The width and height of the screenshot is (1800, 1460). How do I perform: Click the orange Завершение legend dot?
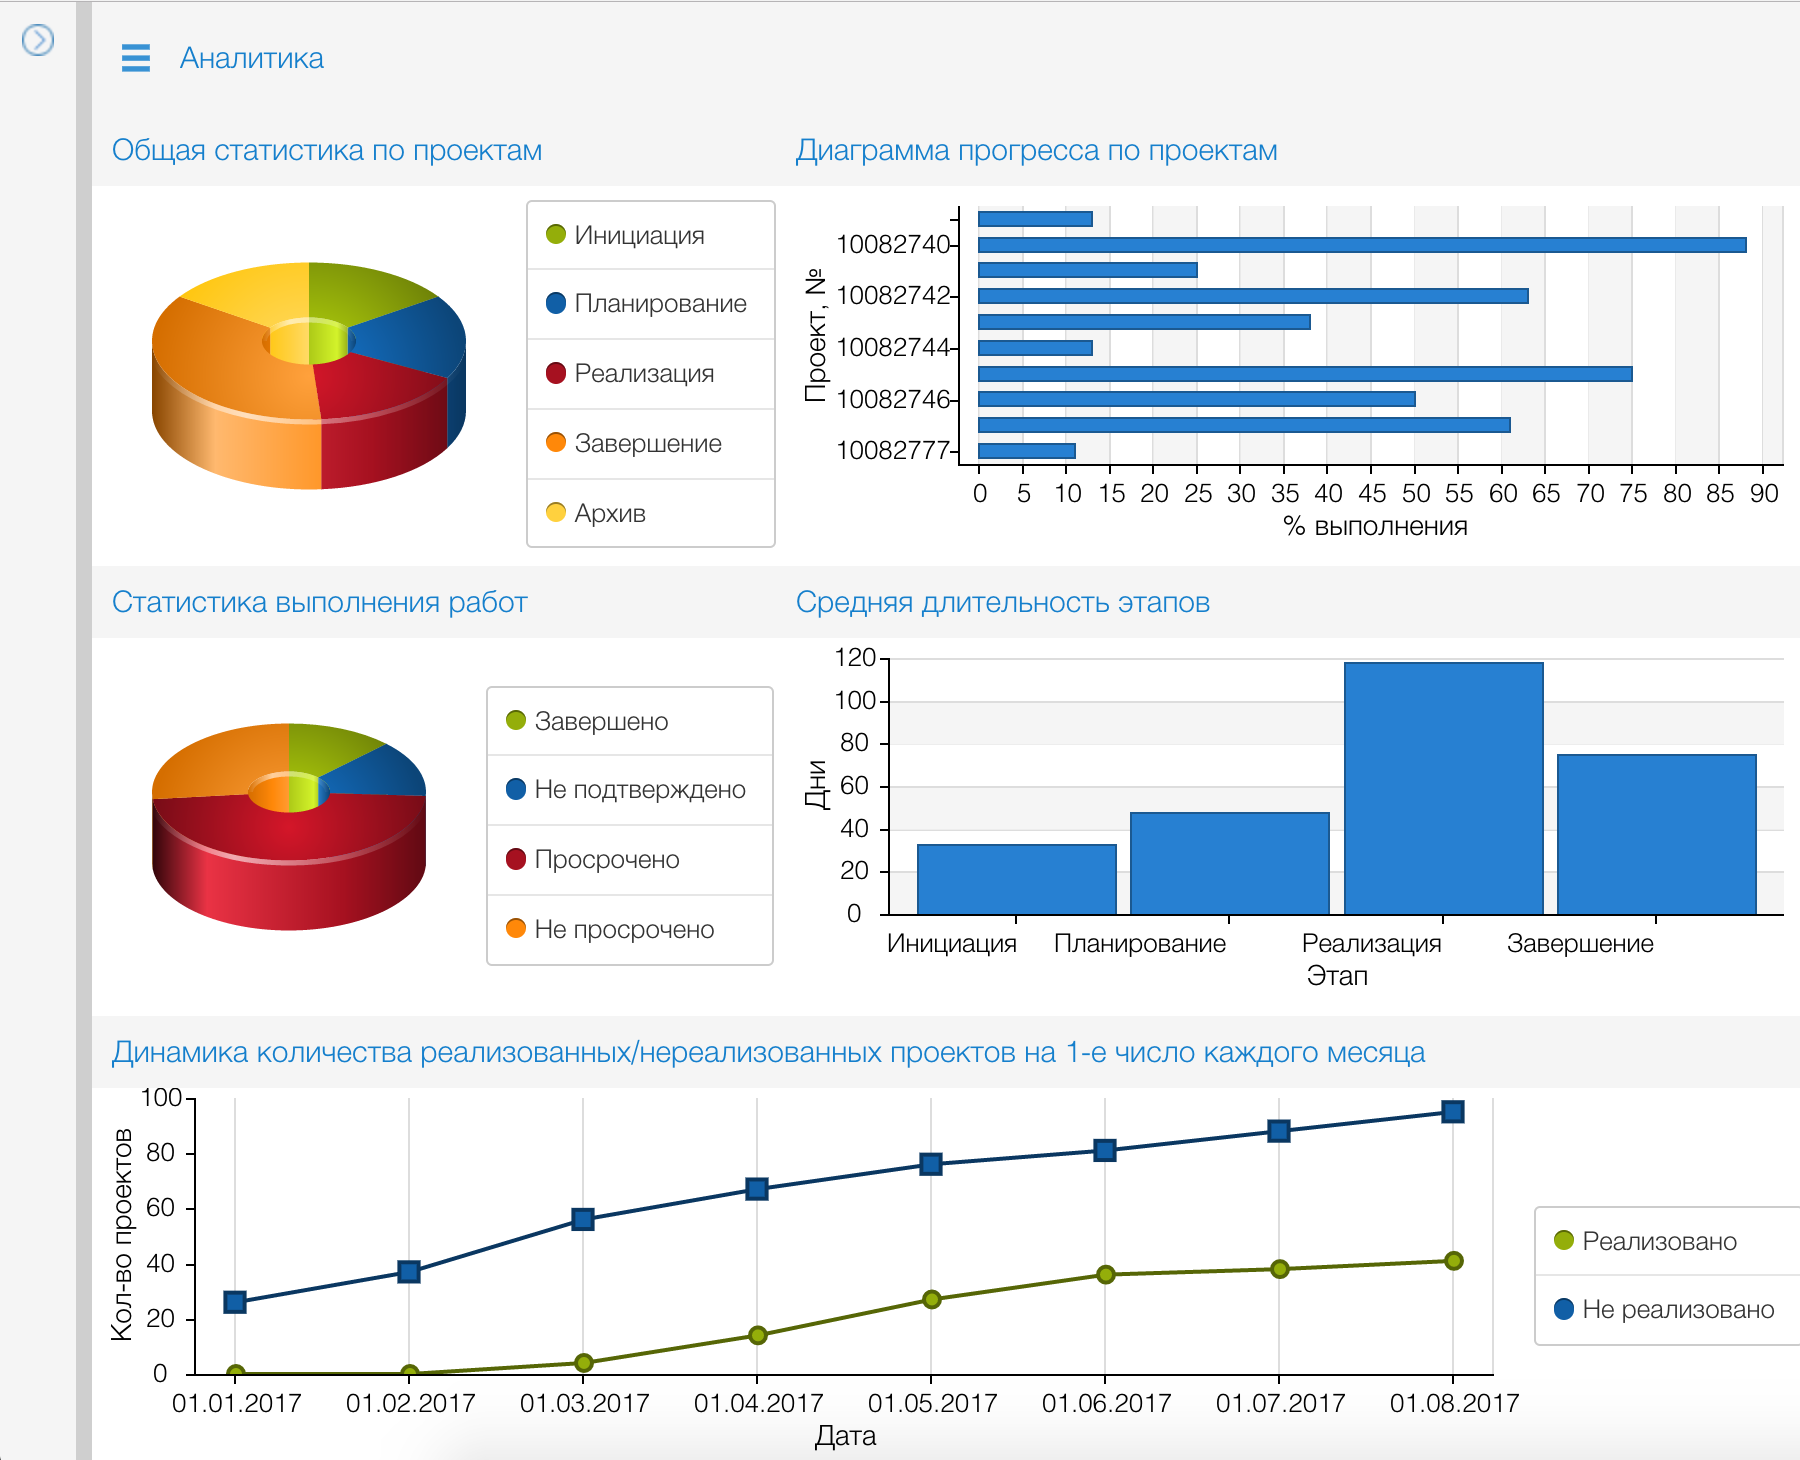tap(556, 442)
